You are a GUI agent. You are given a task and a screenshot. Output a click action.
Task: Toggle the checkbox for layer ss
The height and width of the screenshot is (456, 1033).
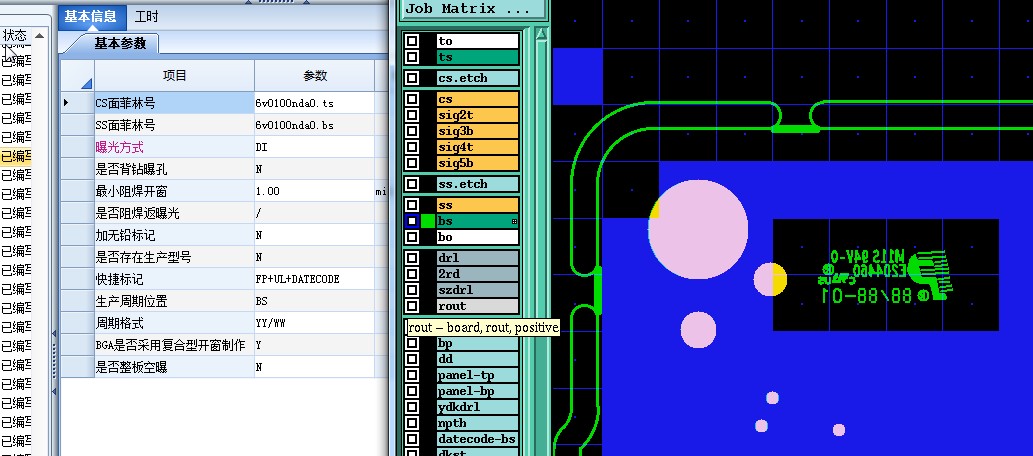tap(412, 205)
